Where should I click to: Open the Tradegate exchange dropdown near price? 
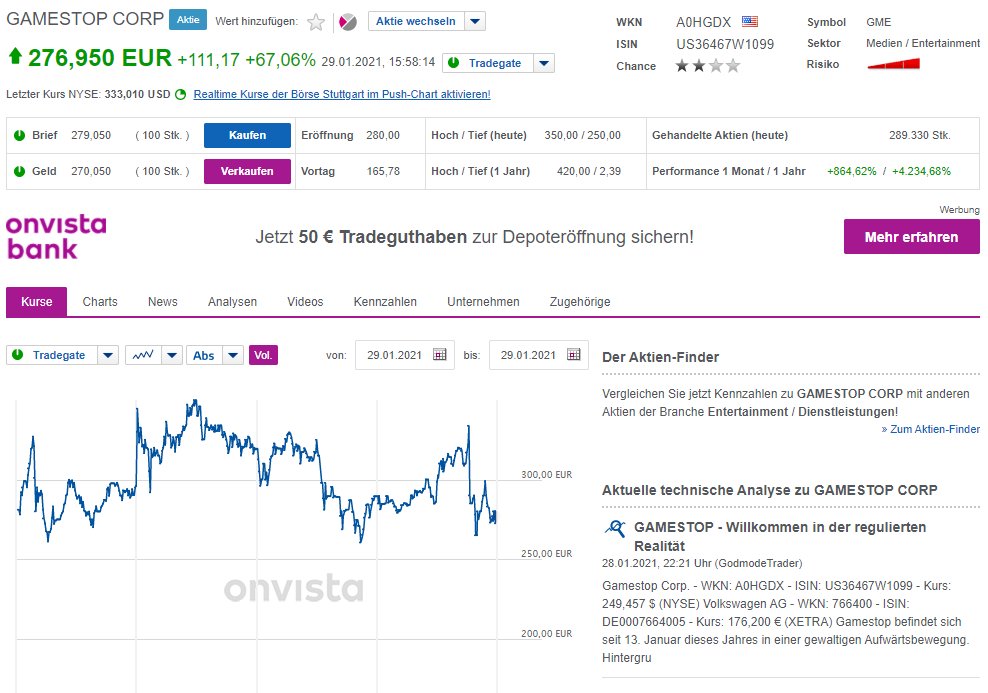pyautogui.click(x=544, y=63)
